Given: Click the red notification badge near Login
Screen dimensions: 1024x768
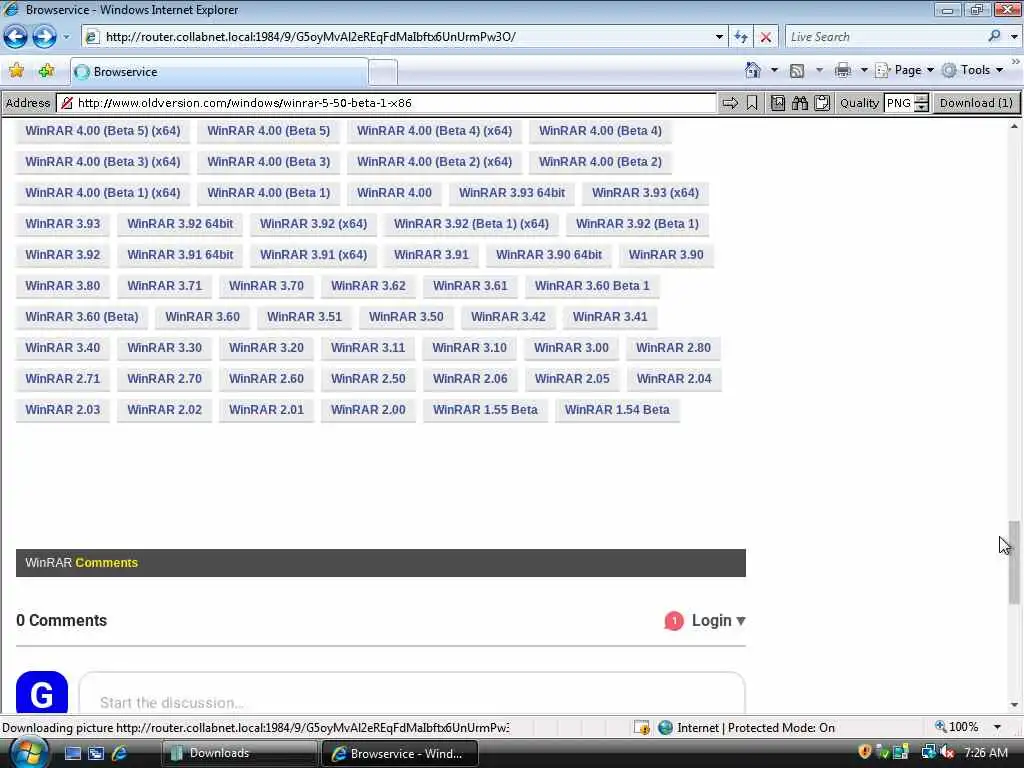Looking at the screenshot, I should pos(673,620).
